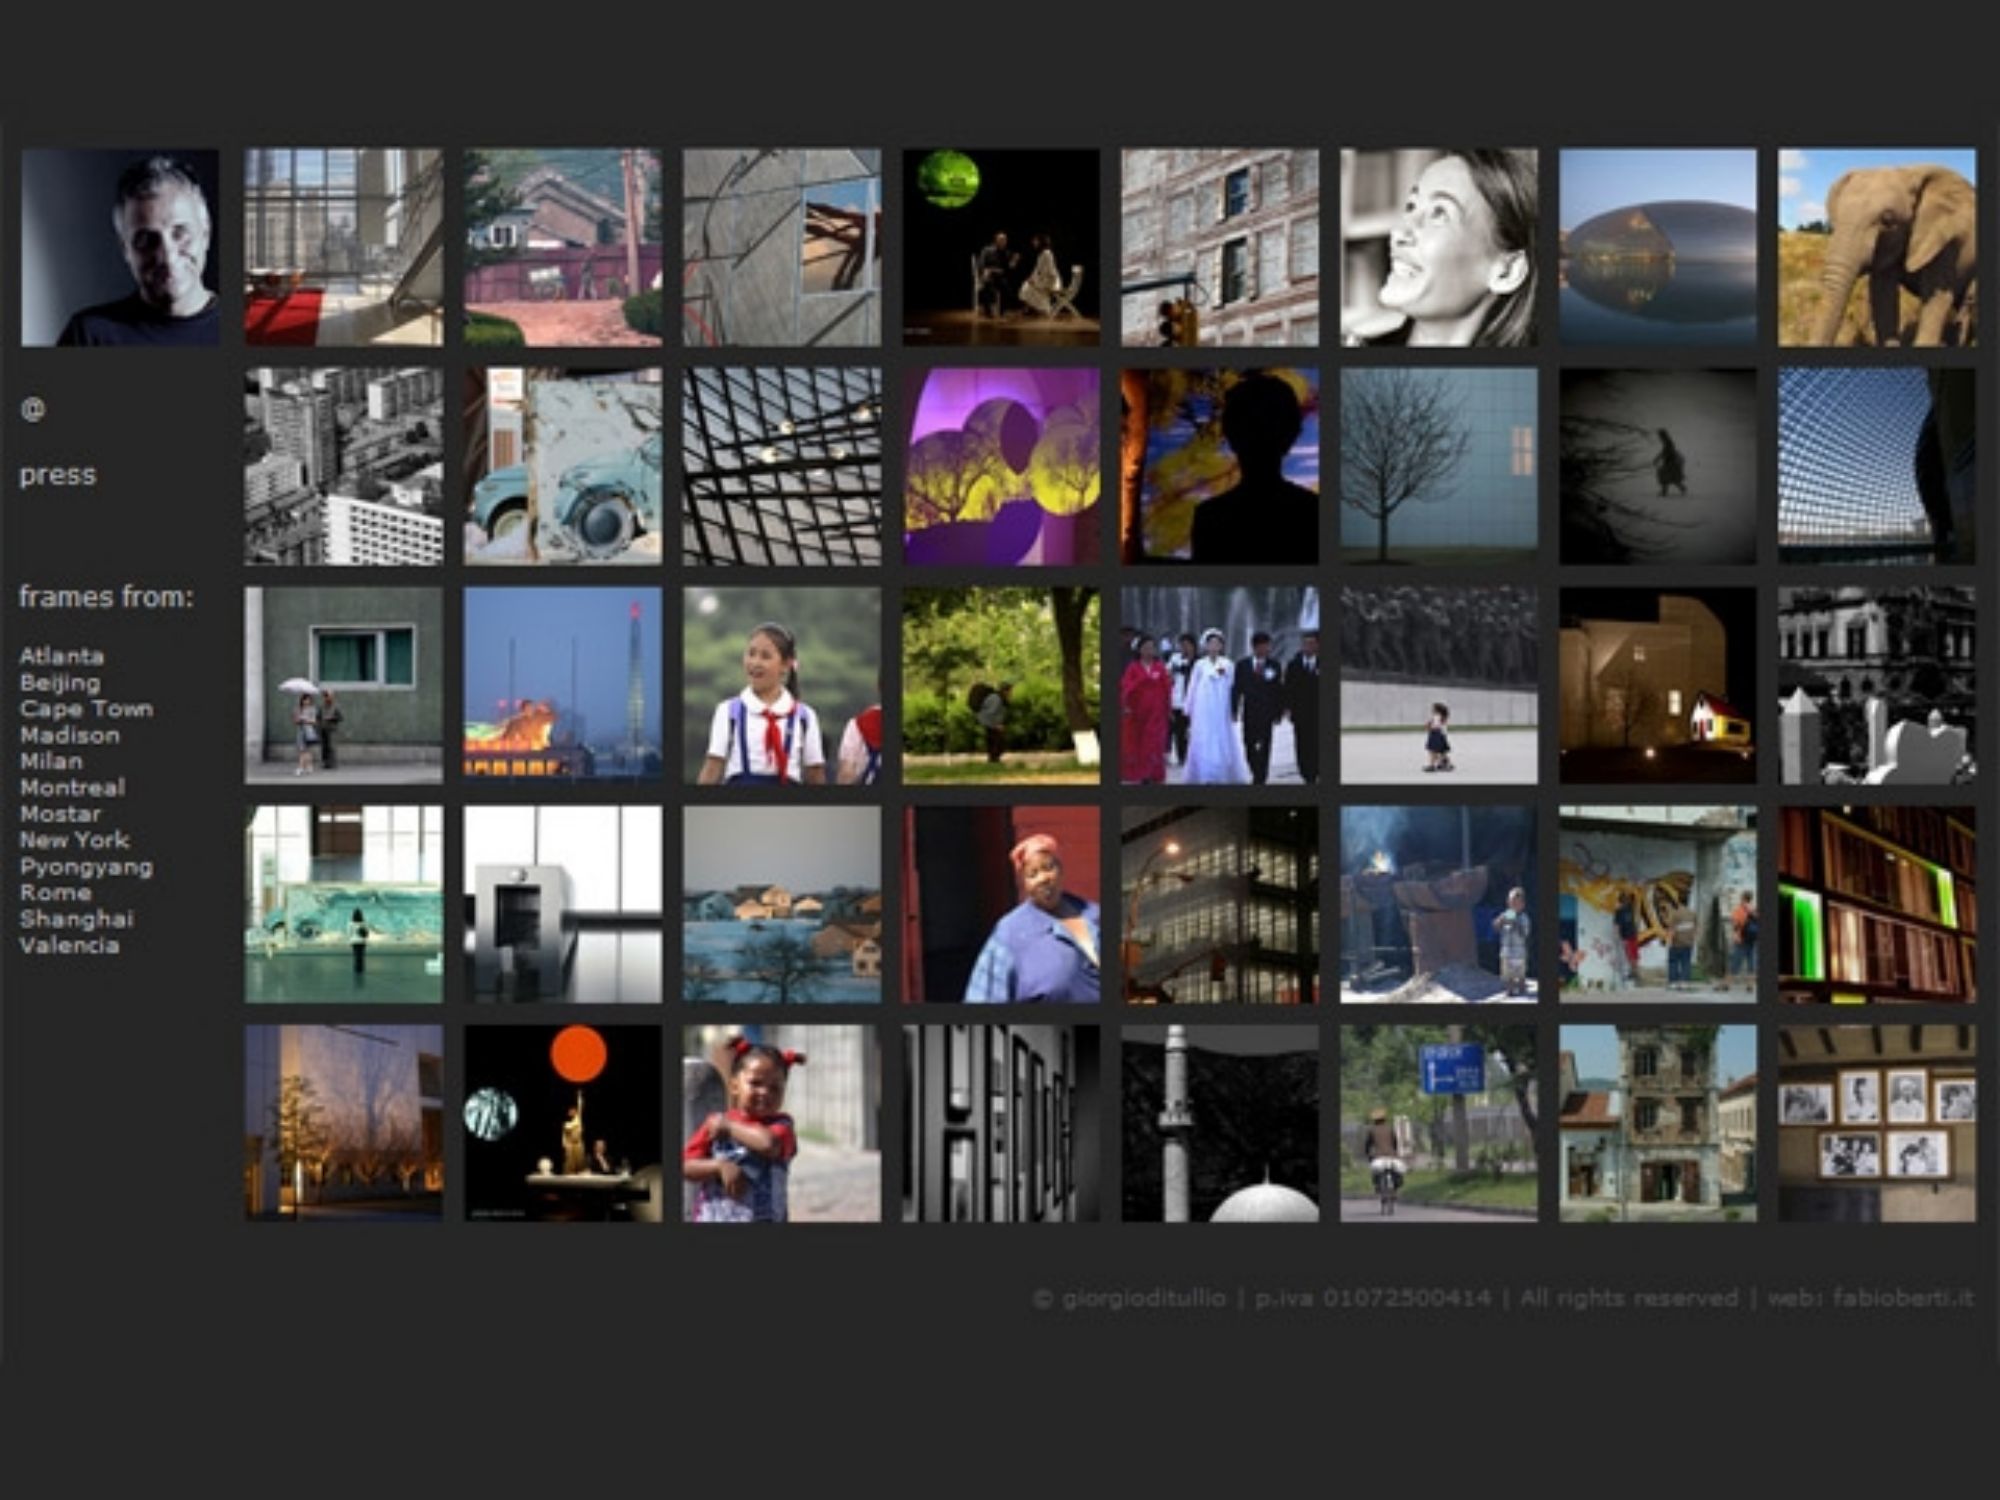
Task: Select Valencia in the city list
Action: (69, 945)
